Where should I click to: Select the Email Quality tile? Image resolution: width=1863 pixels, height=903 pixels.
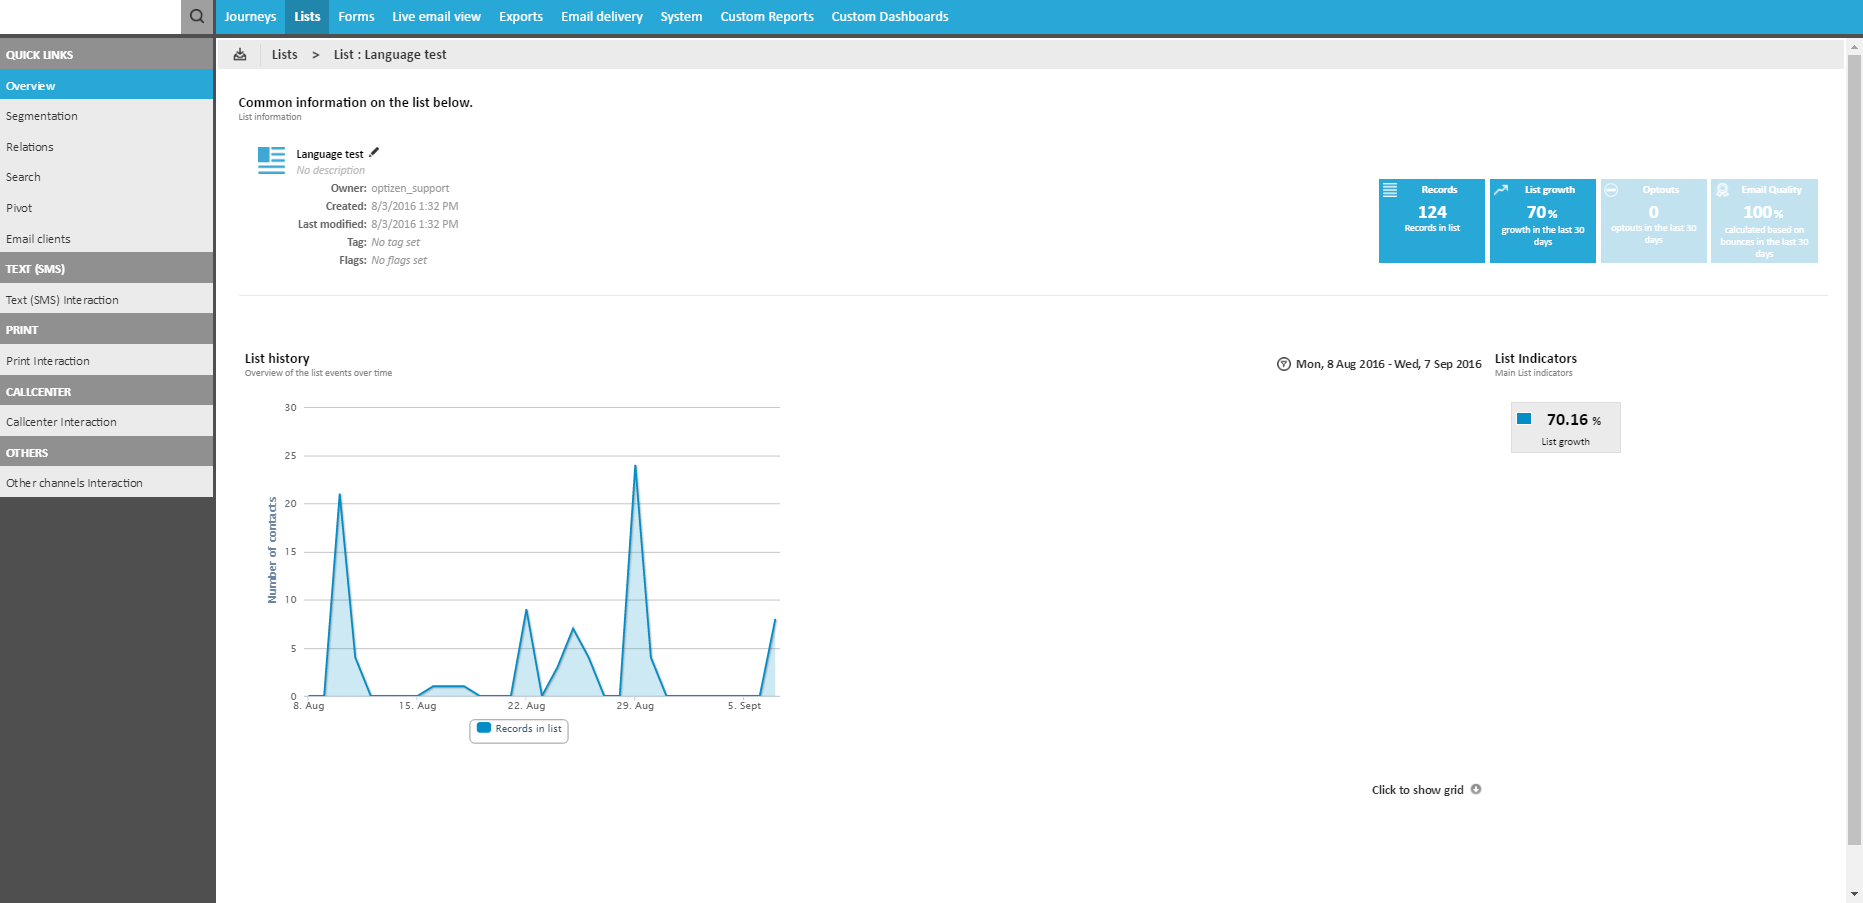click(x=1764, y=221)
